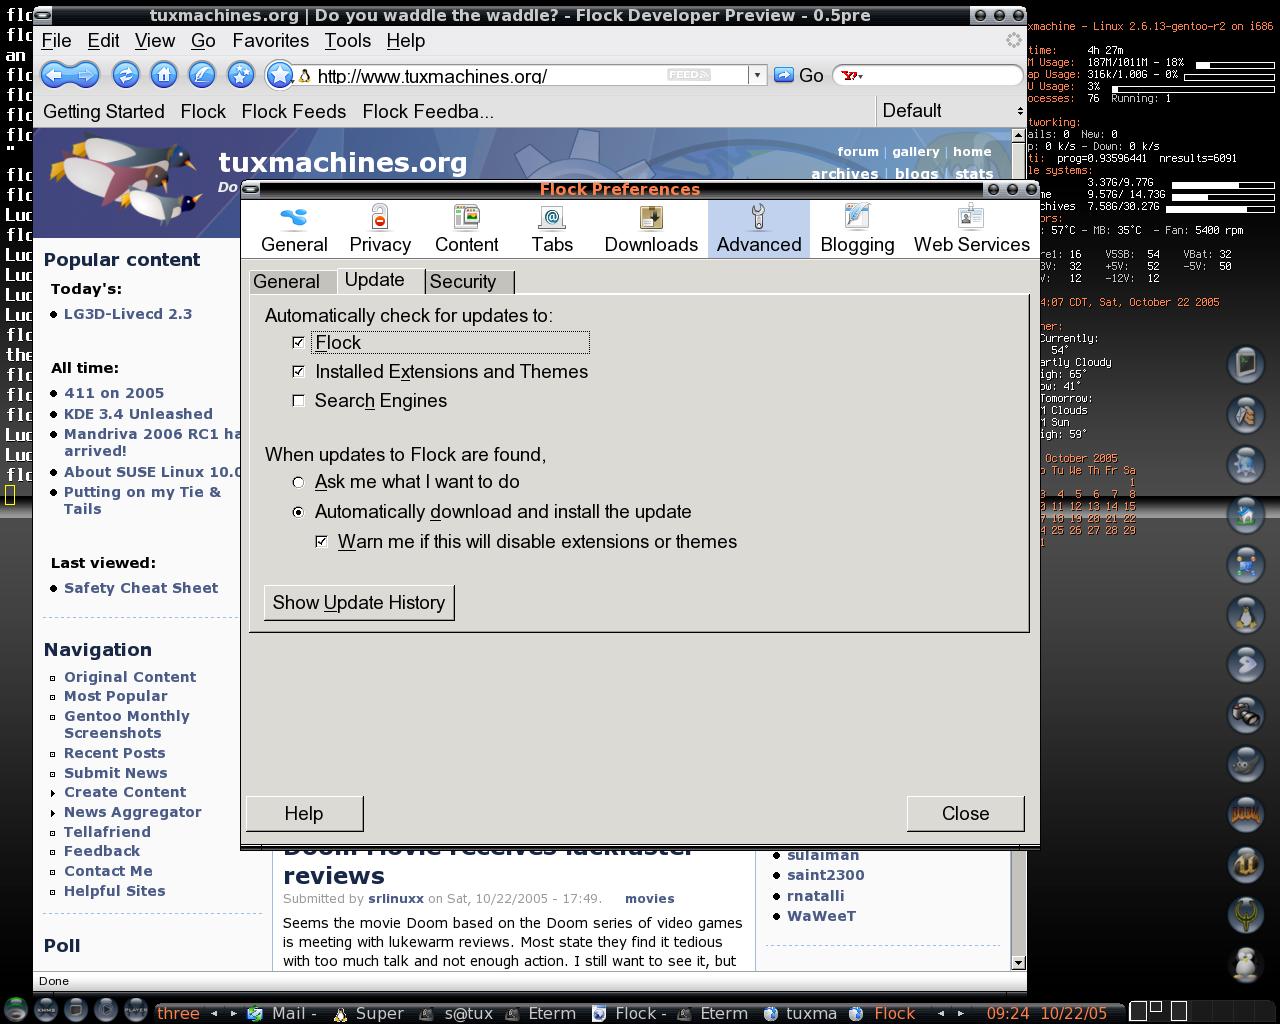Open the File menu
This screenshot has width=1280, height=1024.
pyautogui.click(x=56, y=41)
